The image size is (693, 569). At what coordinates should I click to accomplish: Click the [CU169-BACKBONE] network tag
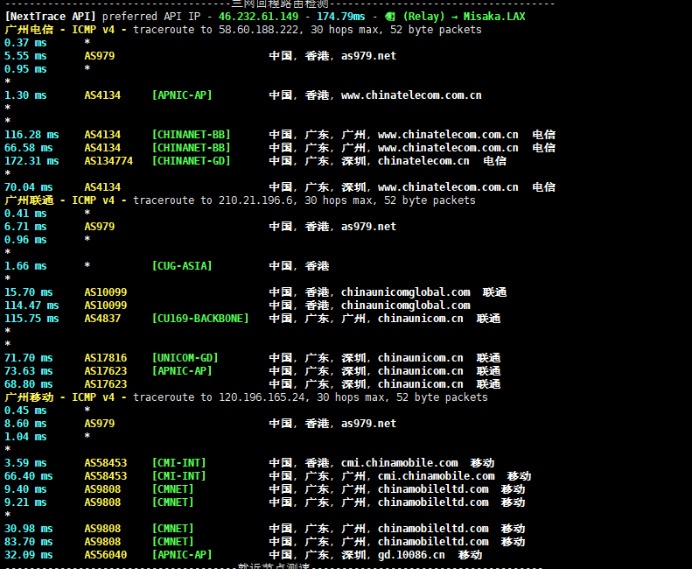(200, 318)
